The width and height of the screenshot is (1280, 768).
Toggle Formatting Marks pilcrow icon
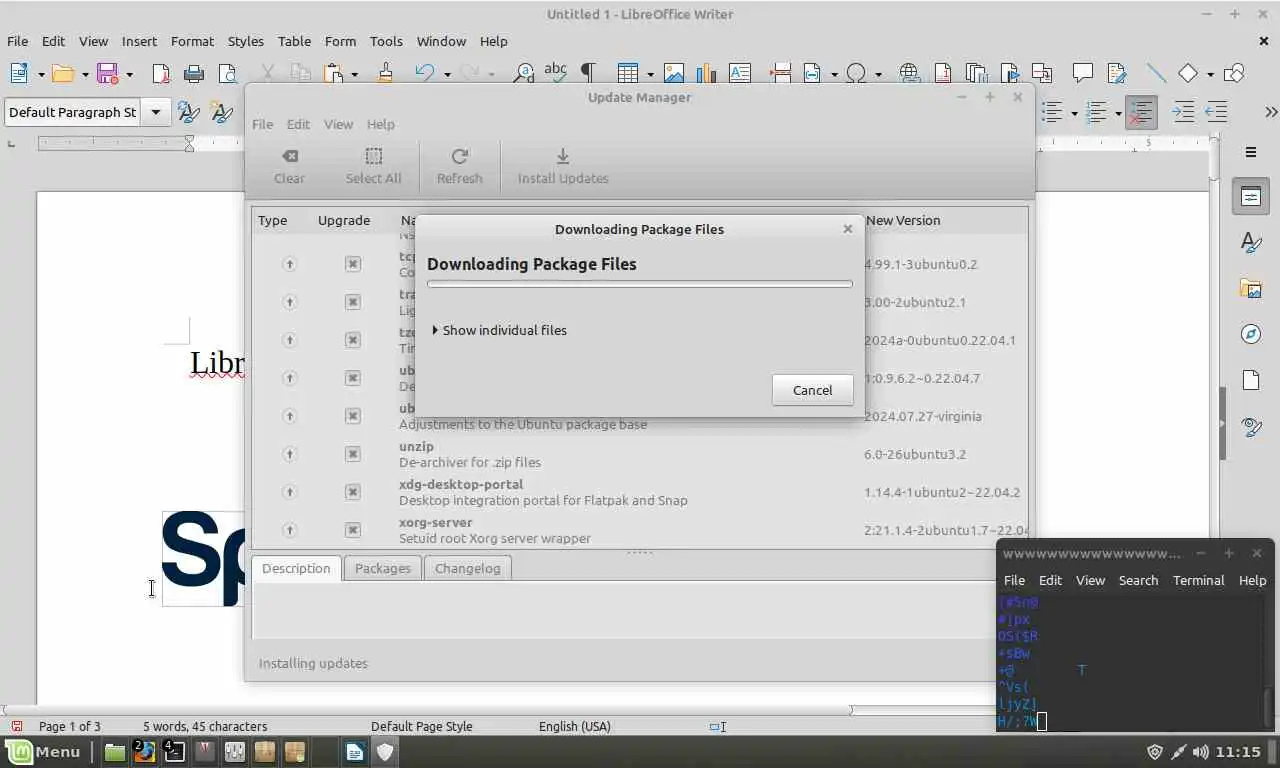point(588,73)
